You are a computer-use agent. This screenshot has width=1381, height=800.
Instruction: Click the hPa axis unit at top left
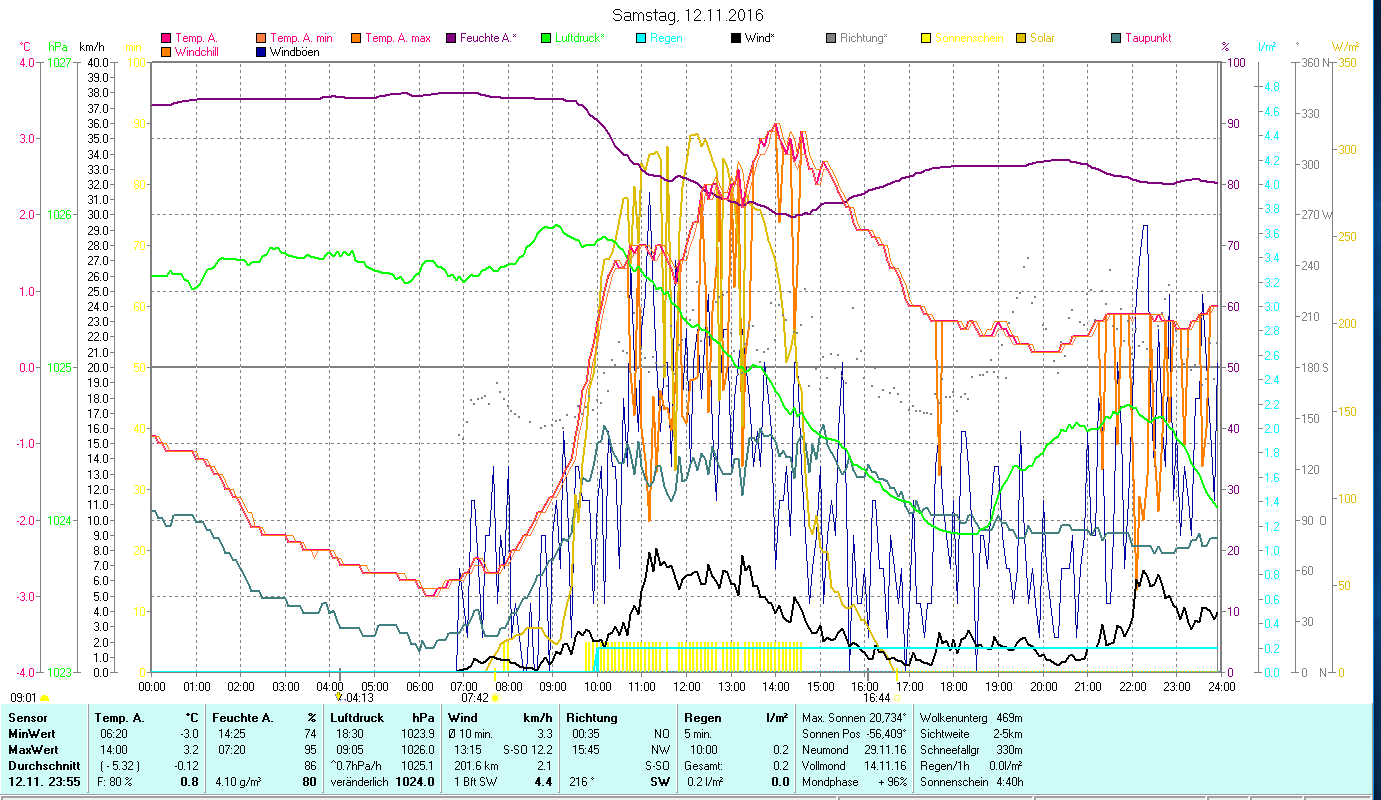coord(57,47)
